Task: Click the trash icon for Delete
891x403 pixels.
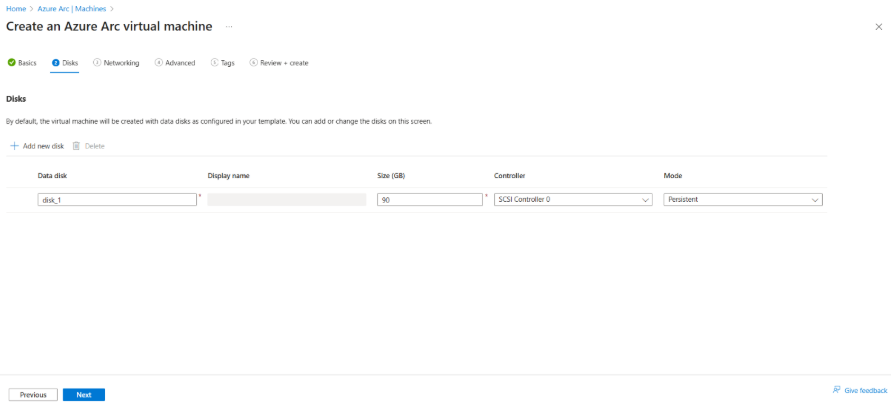Action: click(76, 146)
